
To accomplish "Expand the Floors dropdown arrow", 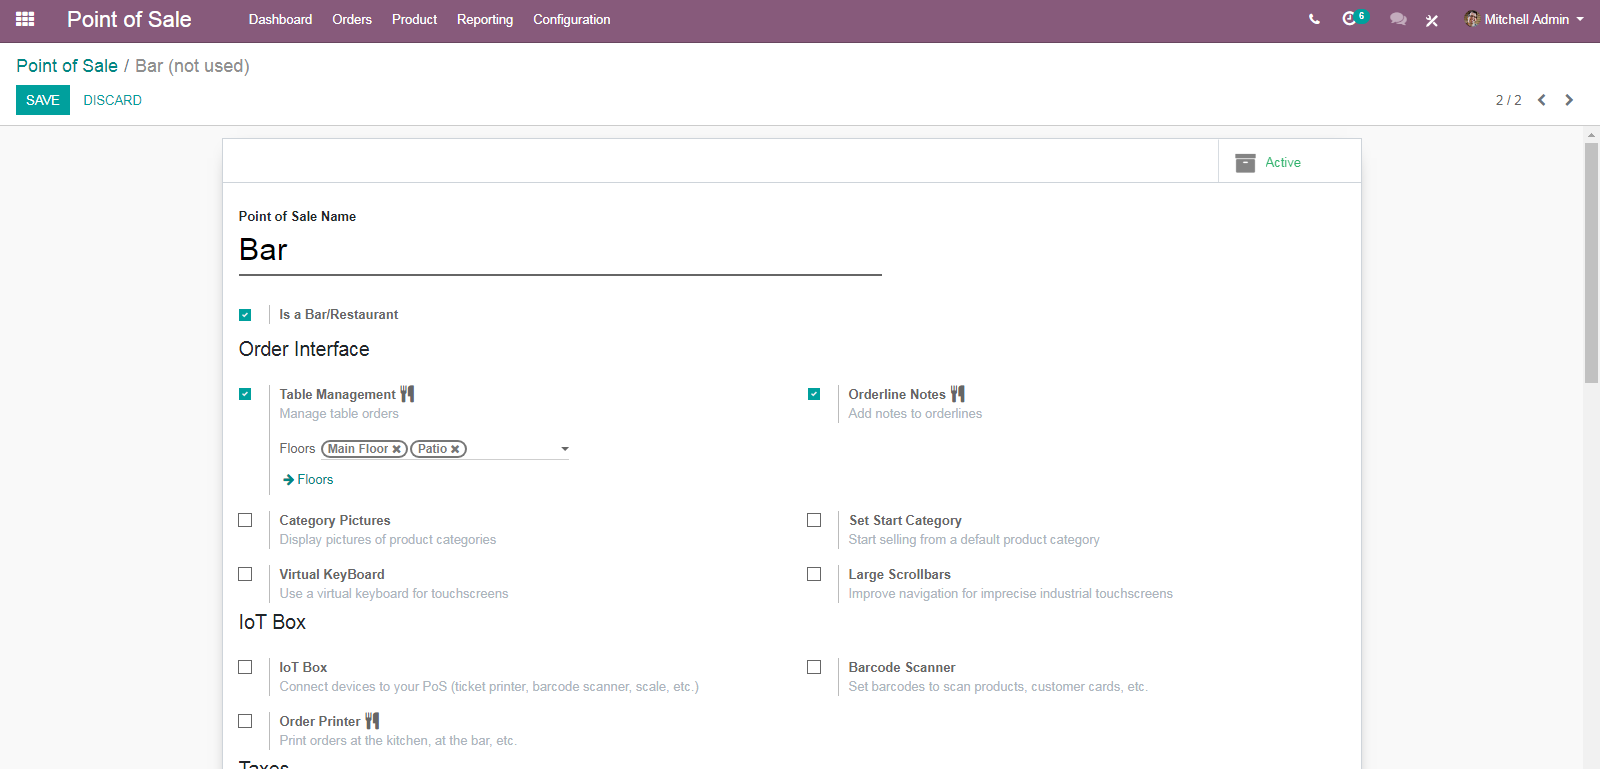I will click(x=565, y=449).
